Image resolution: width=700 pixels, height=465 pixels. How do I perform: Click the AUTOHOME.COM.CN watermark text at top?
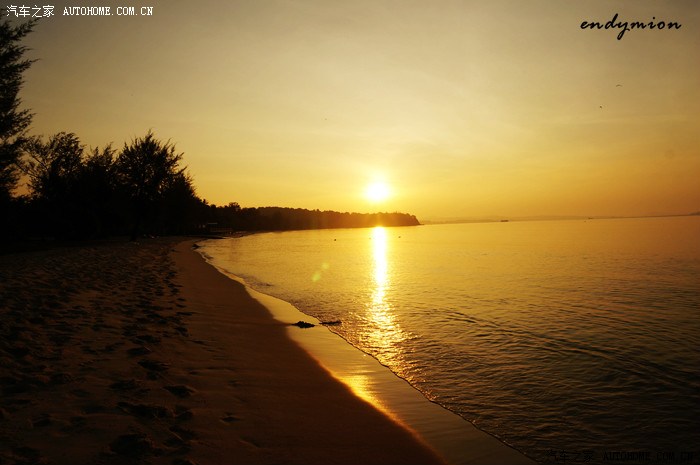pos(108,11)
